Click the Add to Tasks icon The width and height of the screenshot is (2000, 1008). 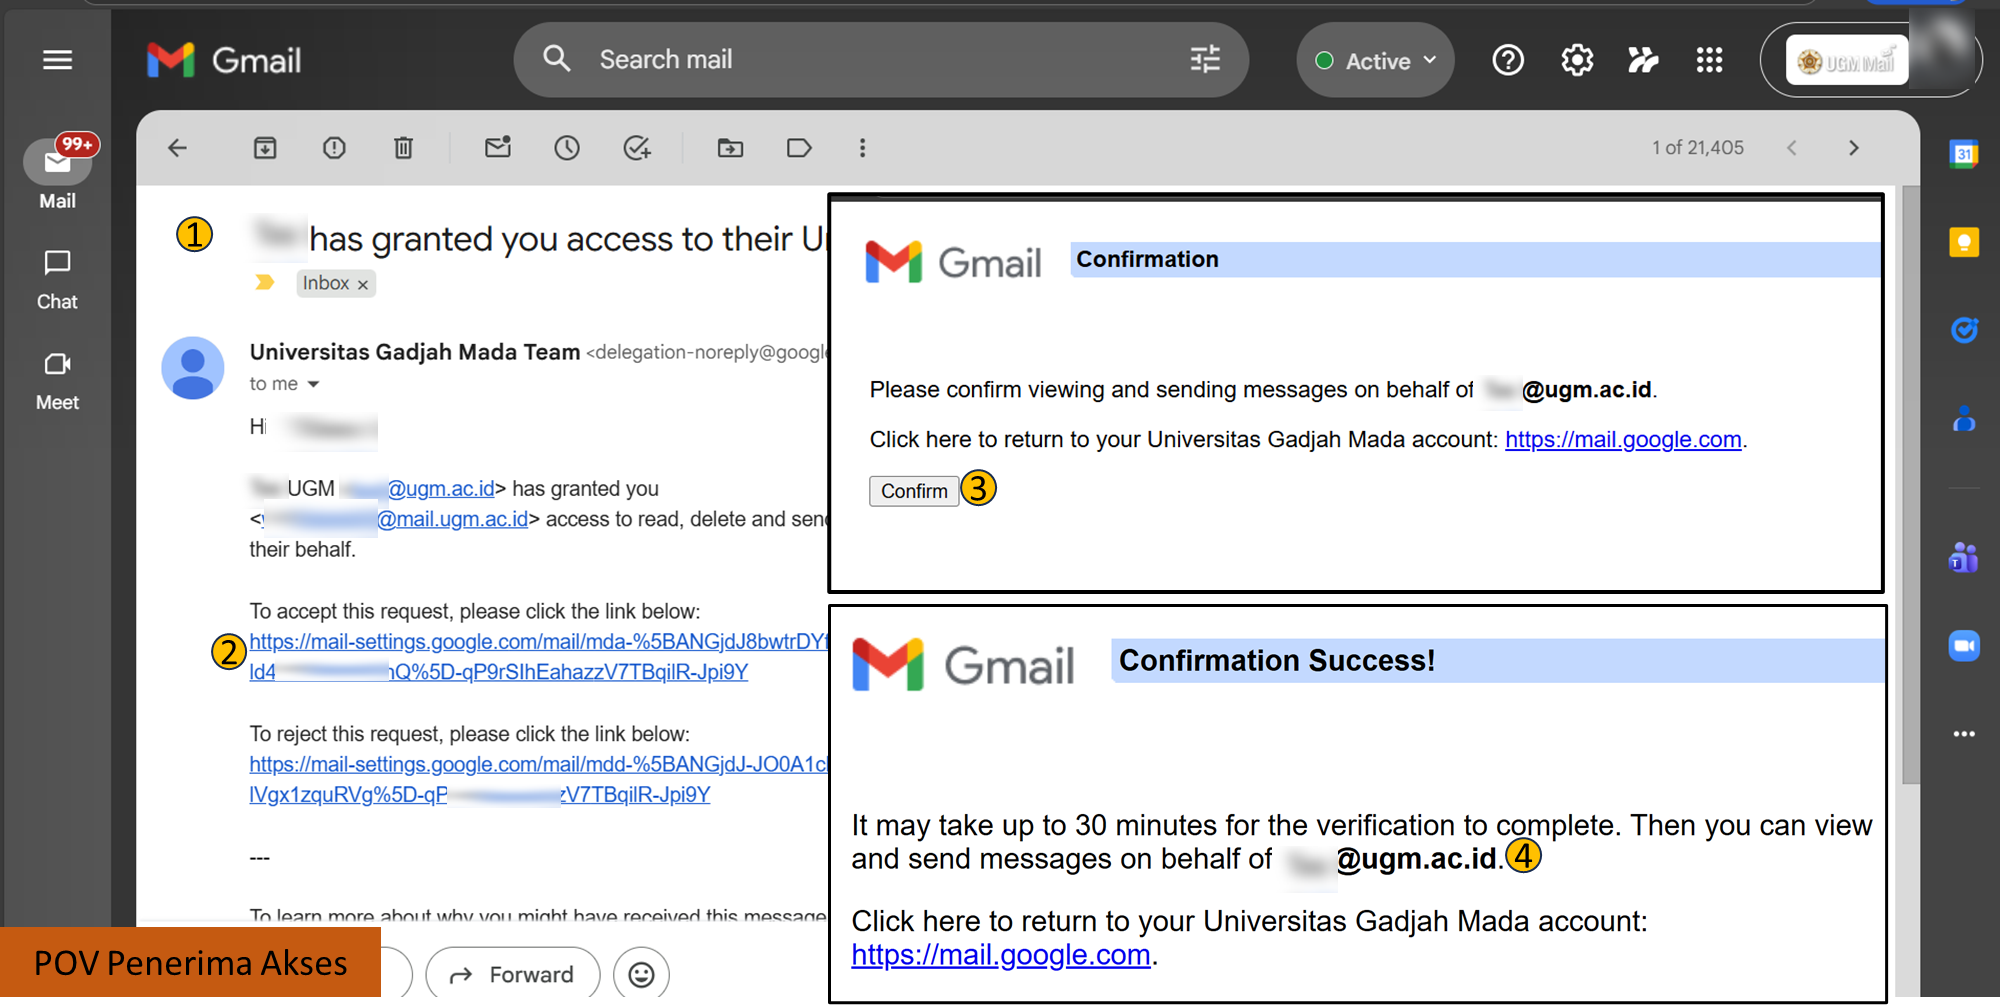[637, 148]
